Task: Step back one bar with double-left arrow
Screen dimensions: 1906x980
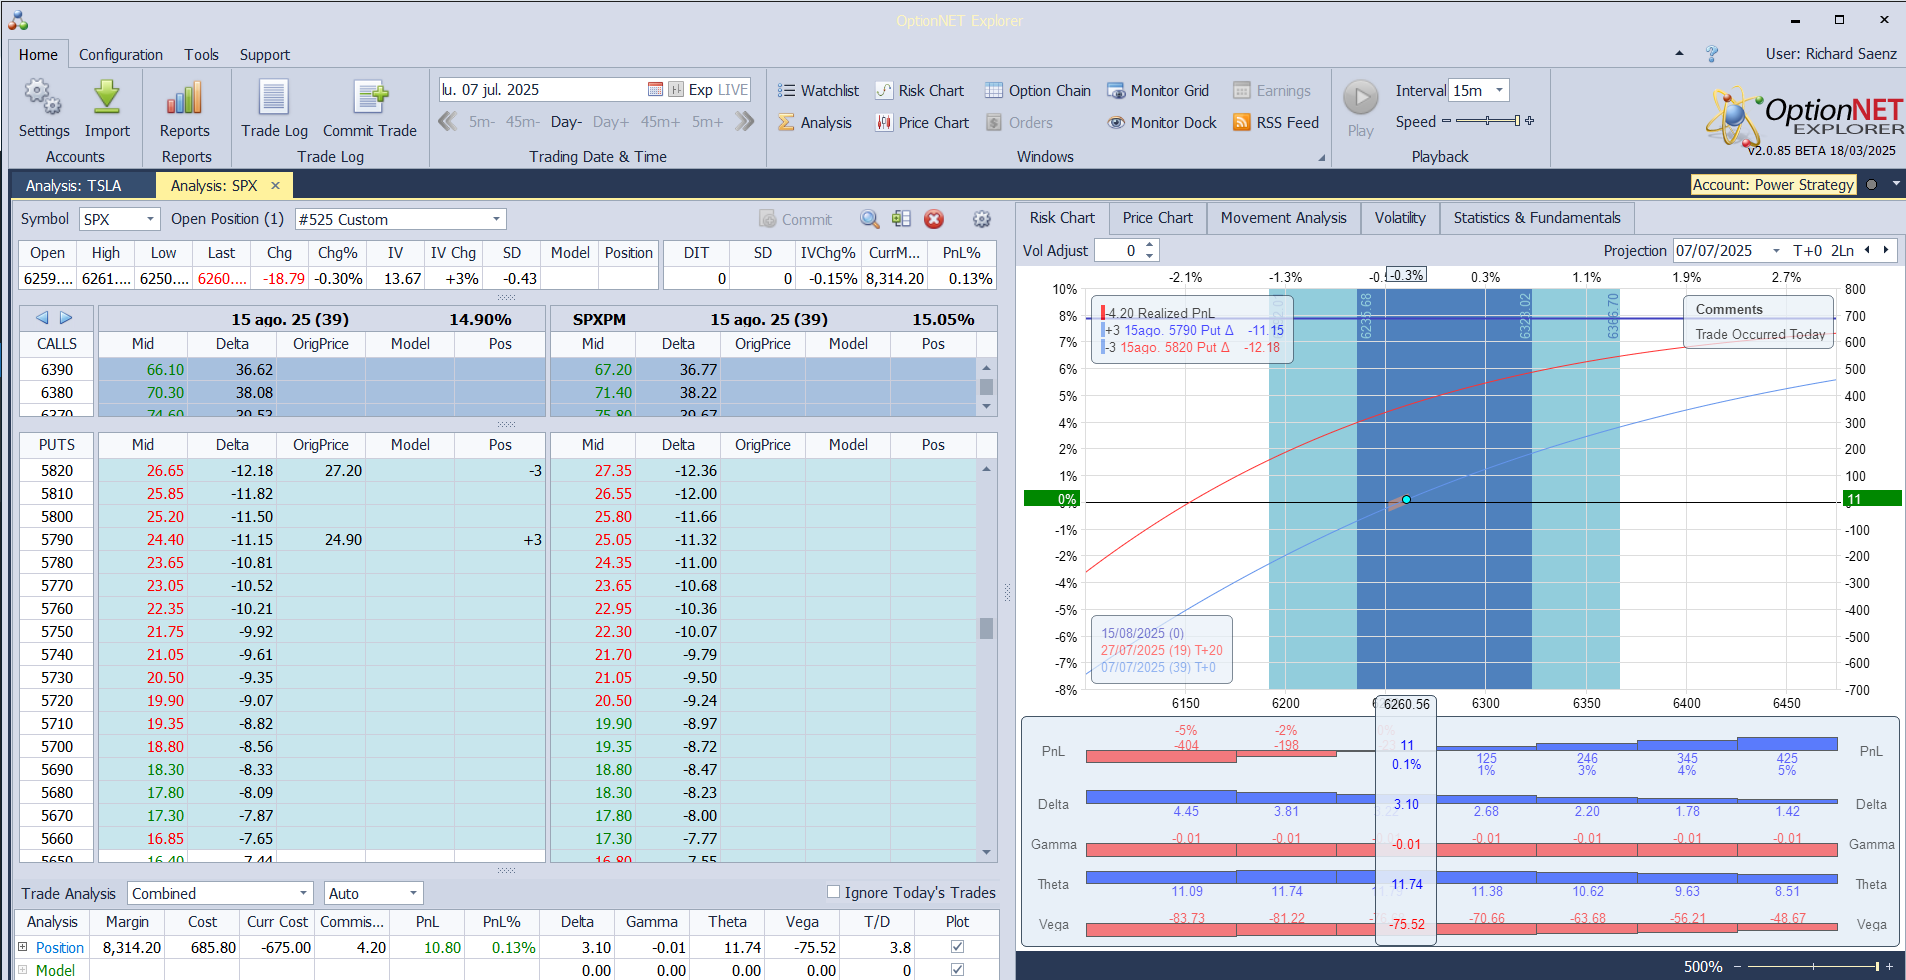Action: click(x=448, y=122)
